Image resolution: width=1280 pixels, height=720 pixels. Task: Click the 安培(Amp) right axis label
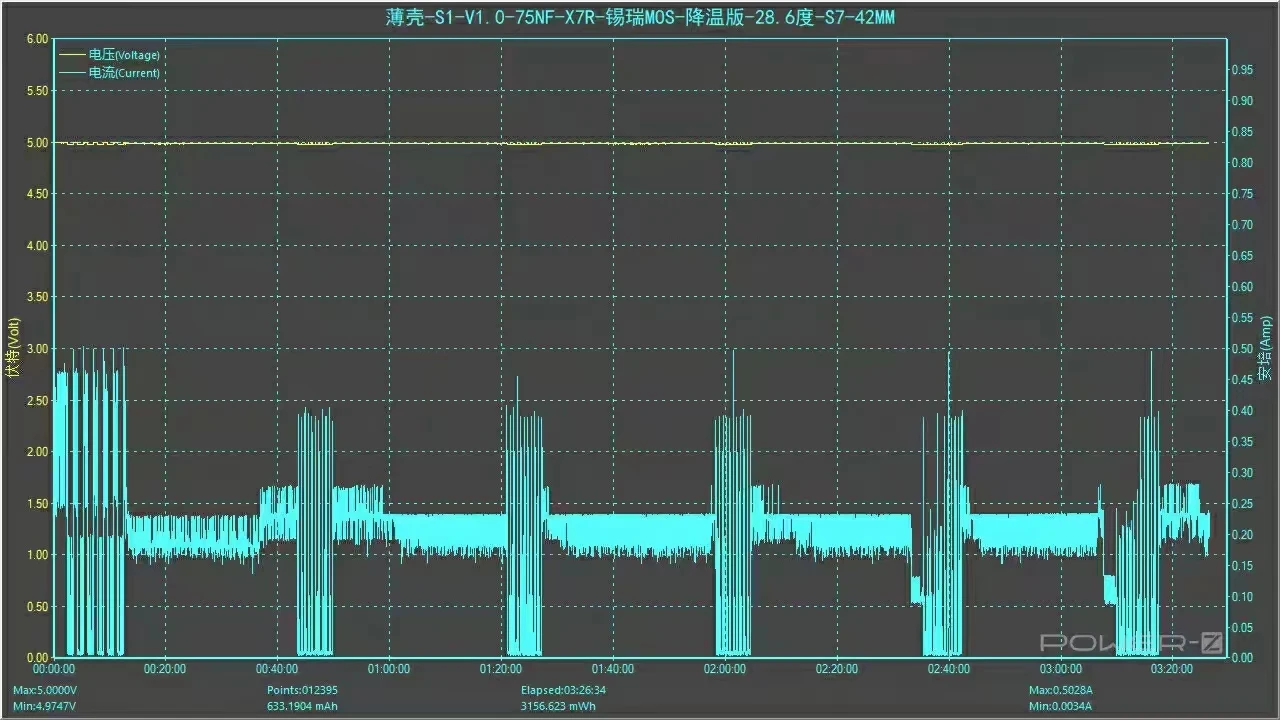pyautogui.click(x=1266, y=348)
